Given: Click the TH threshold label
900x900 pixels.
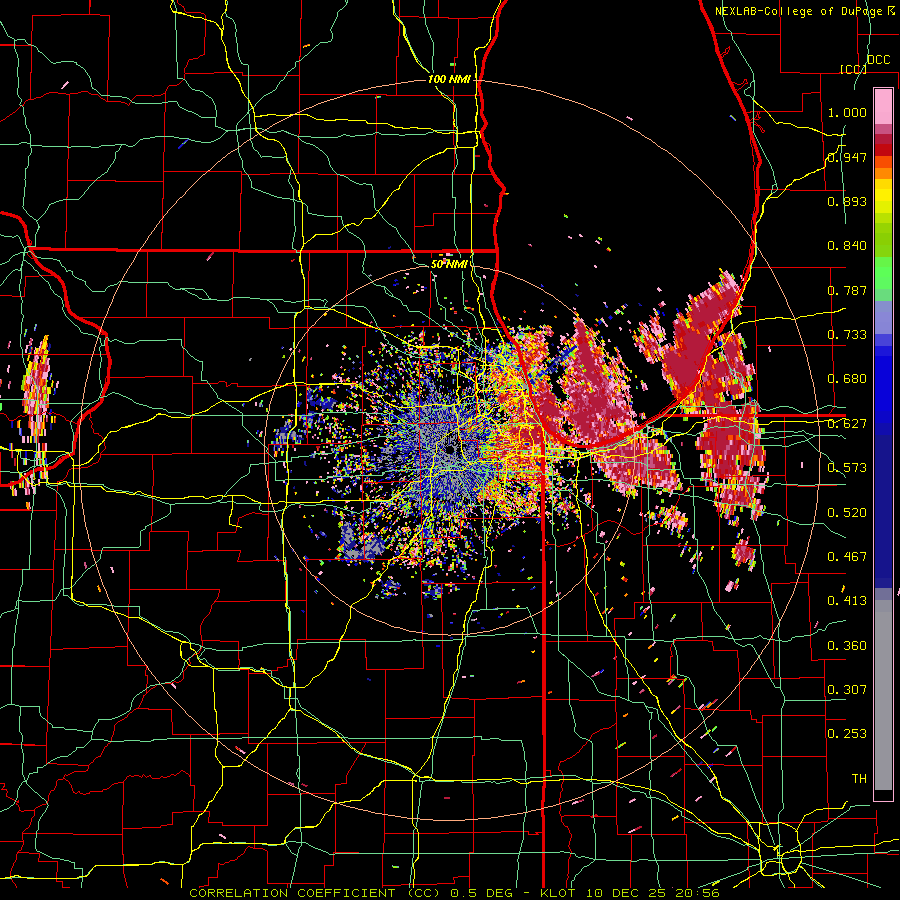Looking at the screenshot, I should click(859, 779).
